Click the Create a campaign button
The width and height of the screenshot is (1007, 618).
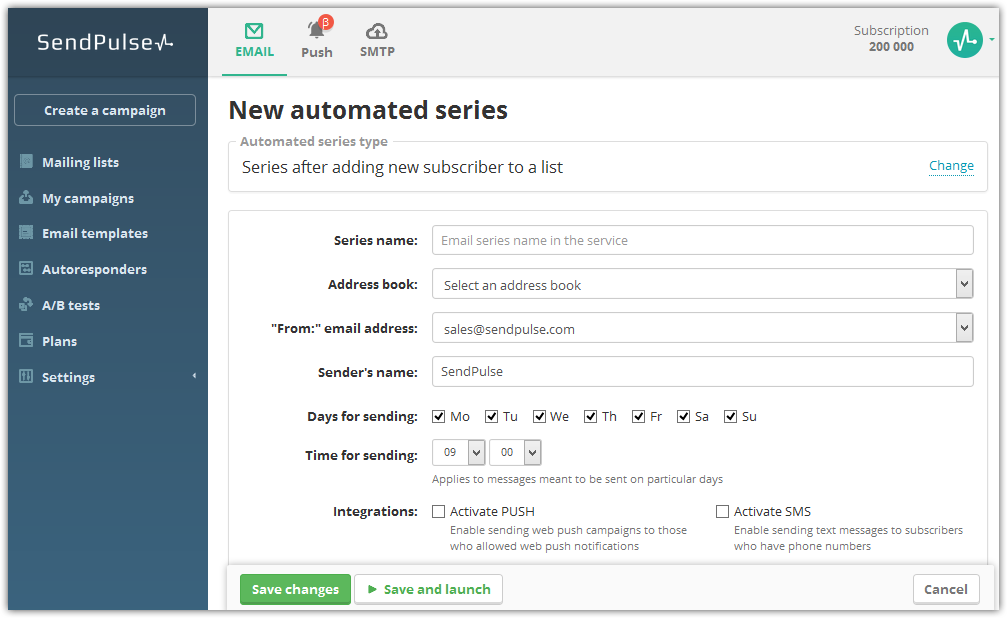pyautogui.click(x=105, y=110)
